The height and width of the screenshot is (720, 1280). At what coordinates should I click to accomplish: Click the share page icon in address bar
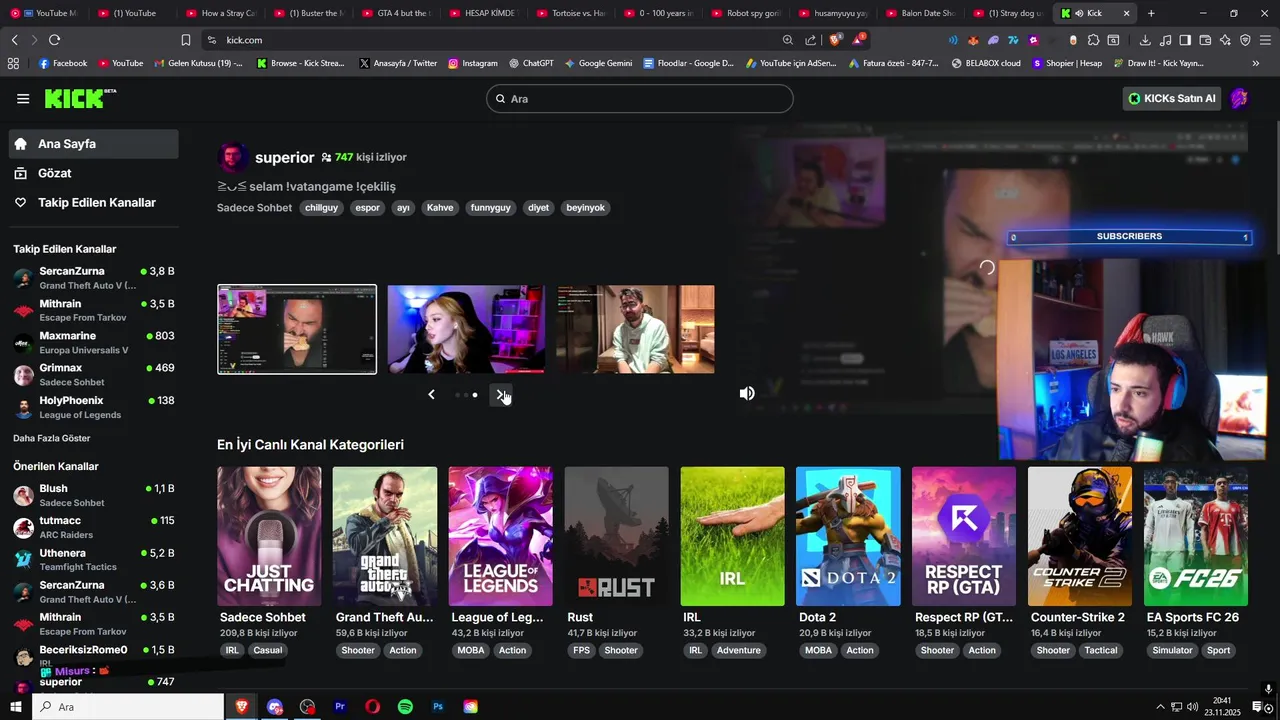coord(810,40)
